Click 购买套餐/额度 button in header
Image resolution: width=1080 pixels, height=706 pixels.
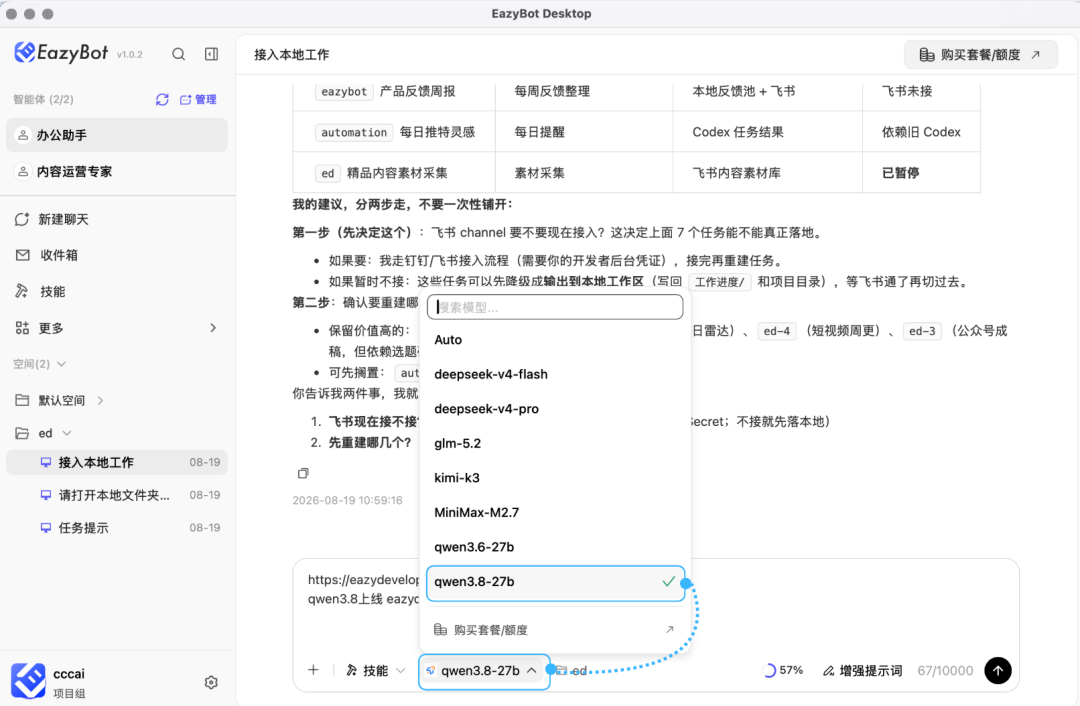click(x=980, y=54)
